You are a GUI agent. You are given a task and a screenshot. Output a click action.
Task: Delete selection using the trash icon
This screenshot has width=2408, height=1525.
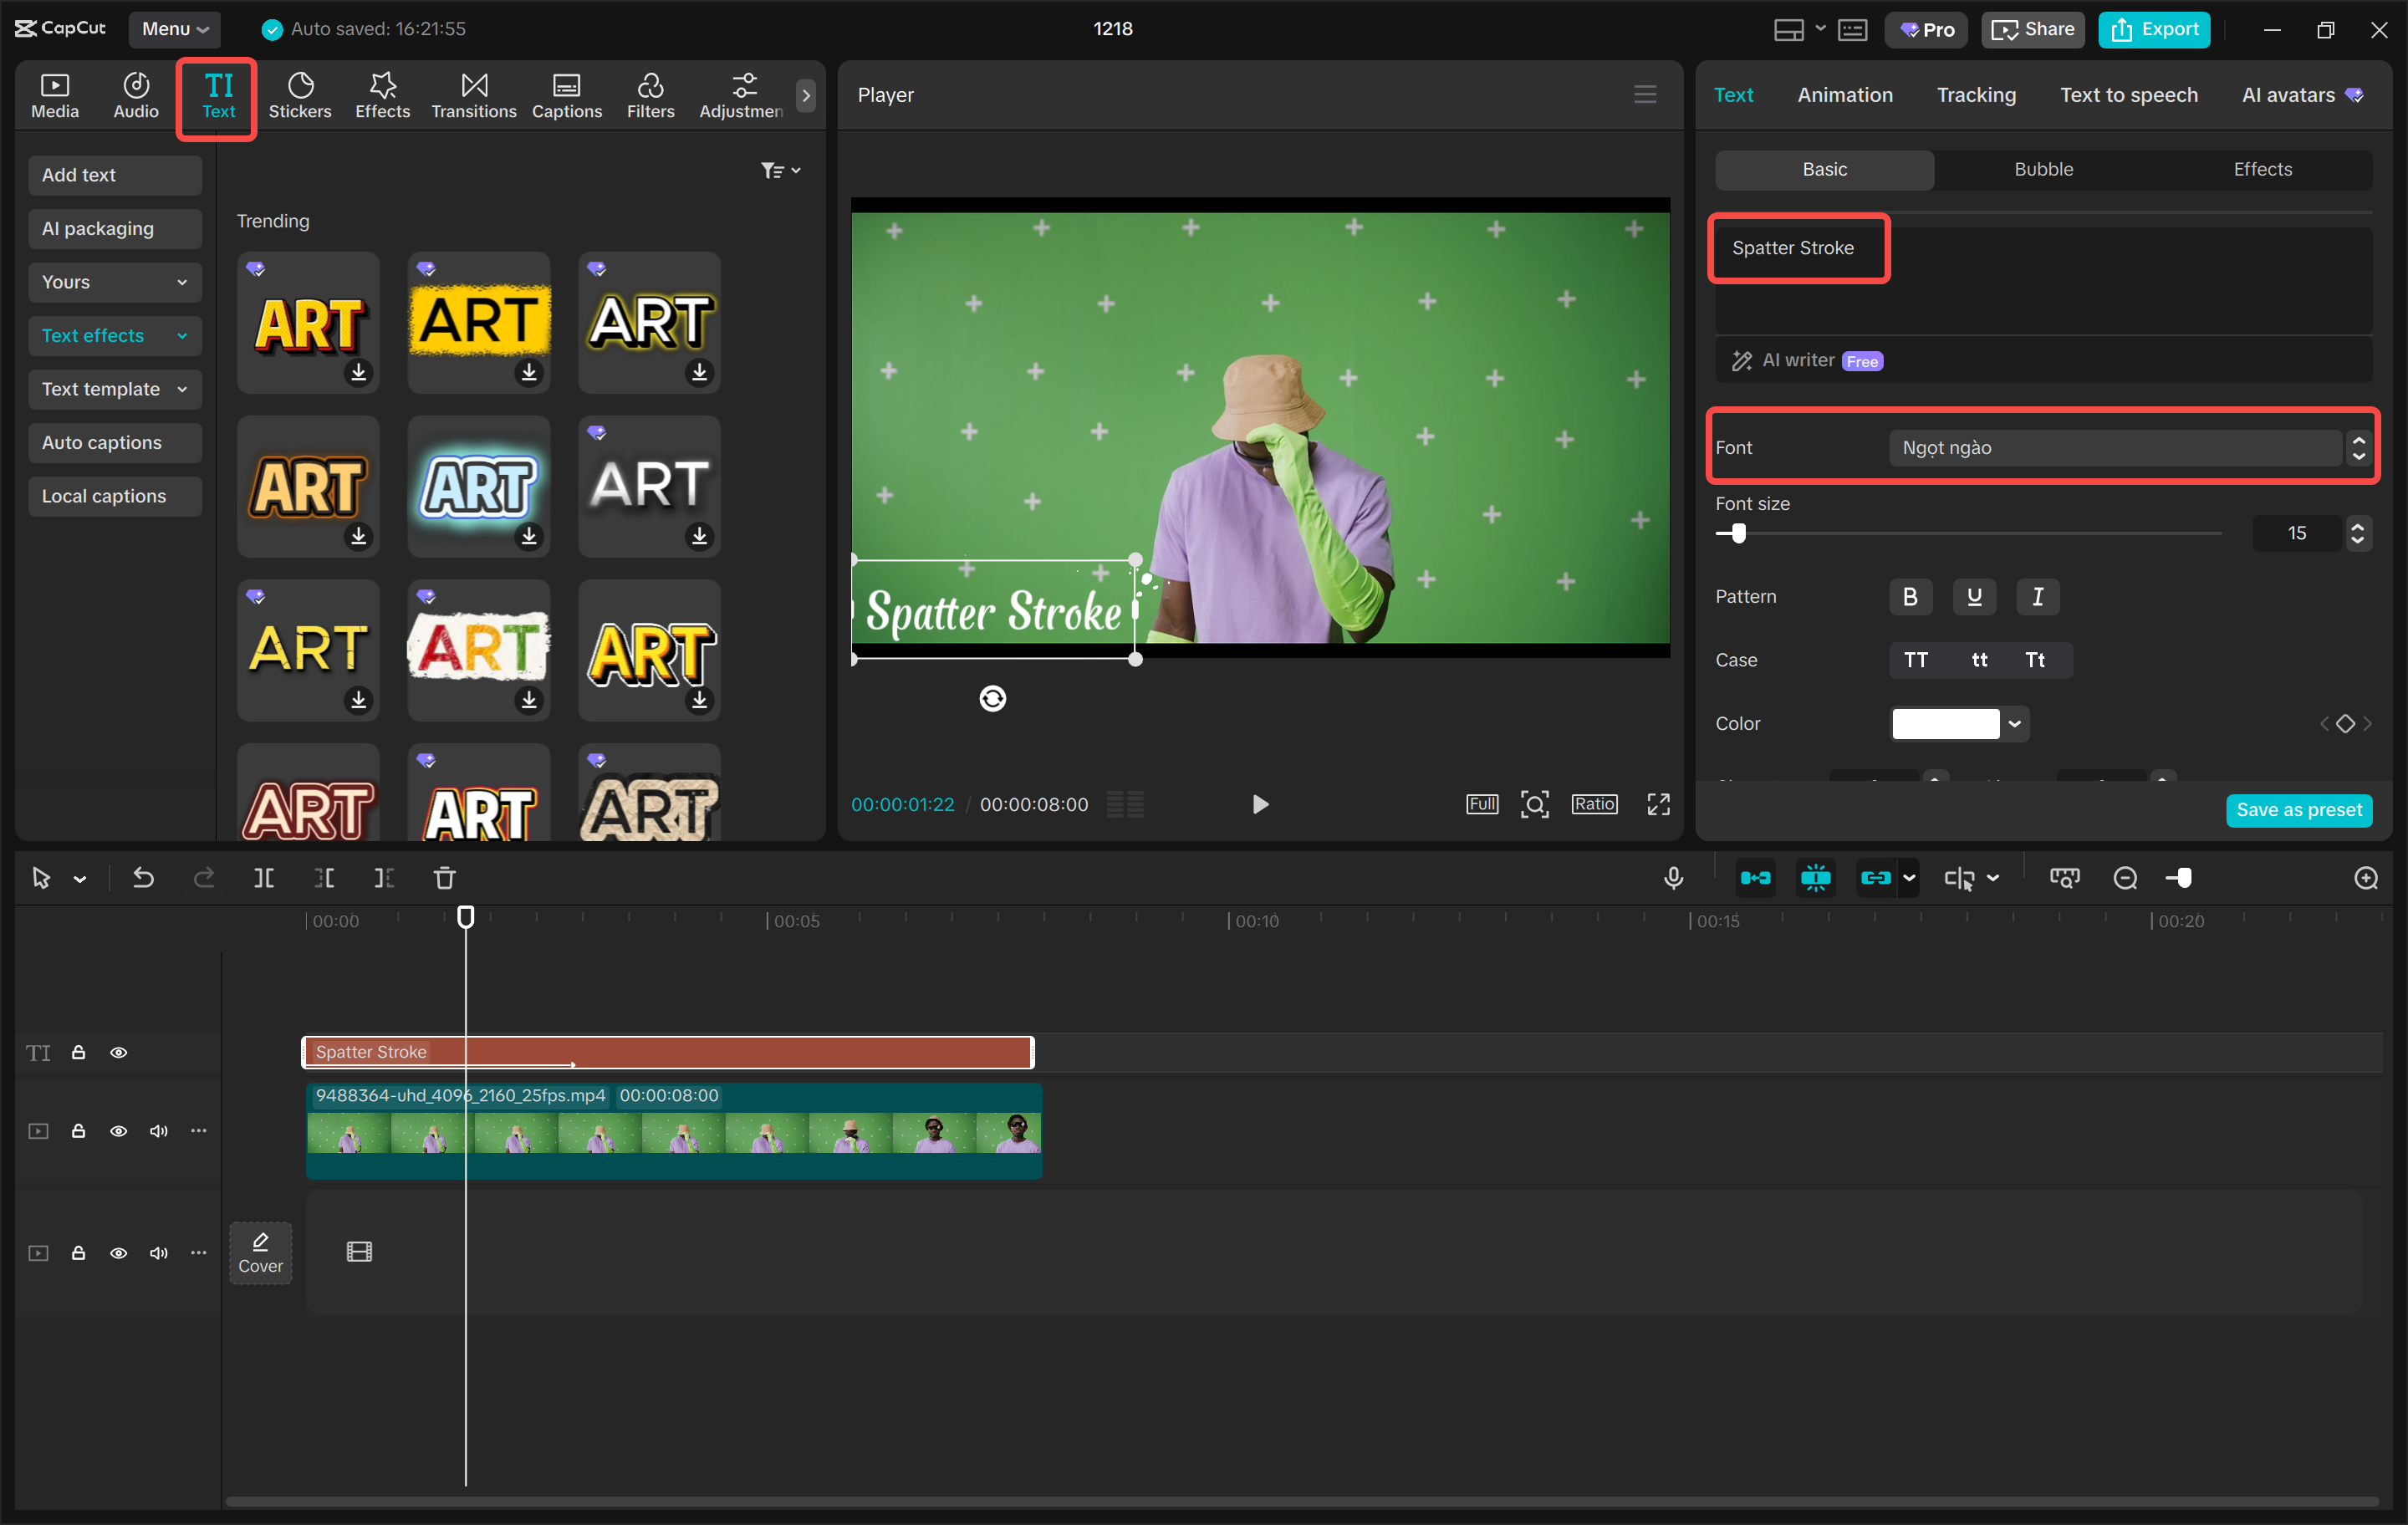coord(445,877)
